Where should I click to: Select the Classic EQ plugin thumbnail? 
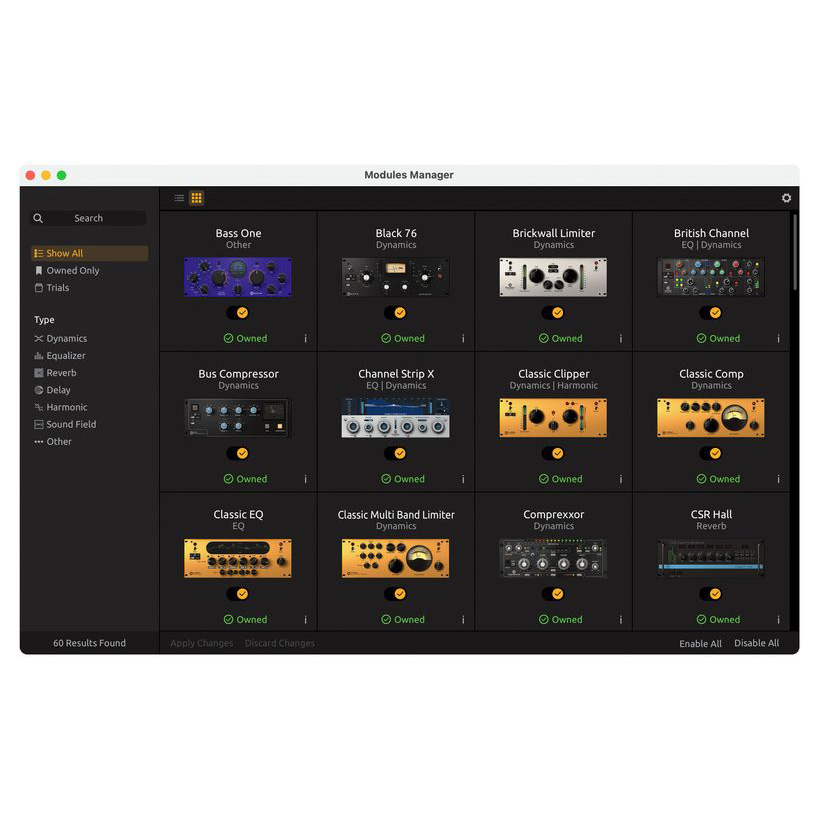(x=238, y=559)
